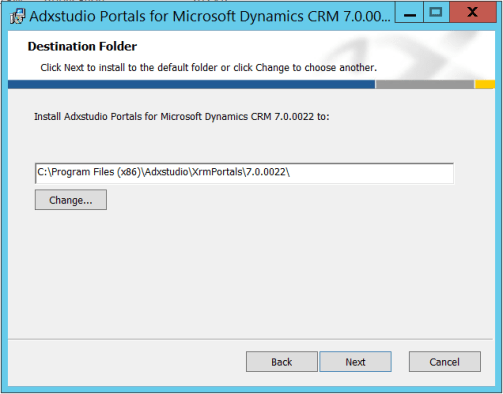The height and width of the screenshot is (394, 503).
Task: Click the 'Install Adxstudio Portals for Microsoft Dynamics CRM 7.0.0022 to:' label
Action: [x=182, y=117]
